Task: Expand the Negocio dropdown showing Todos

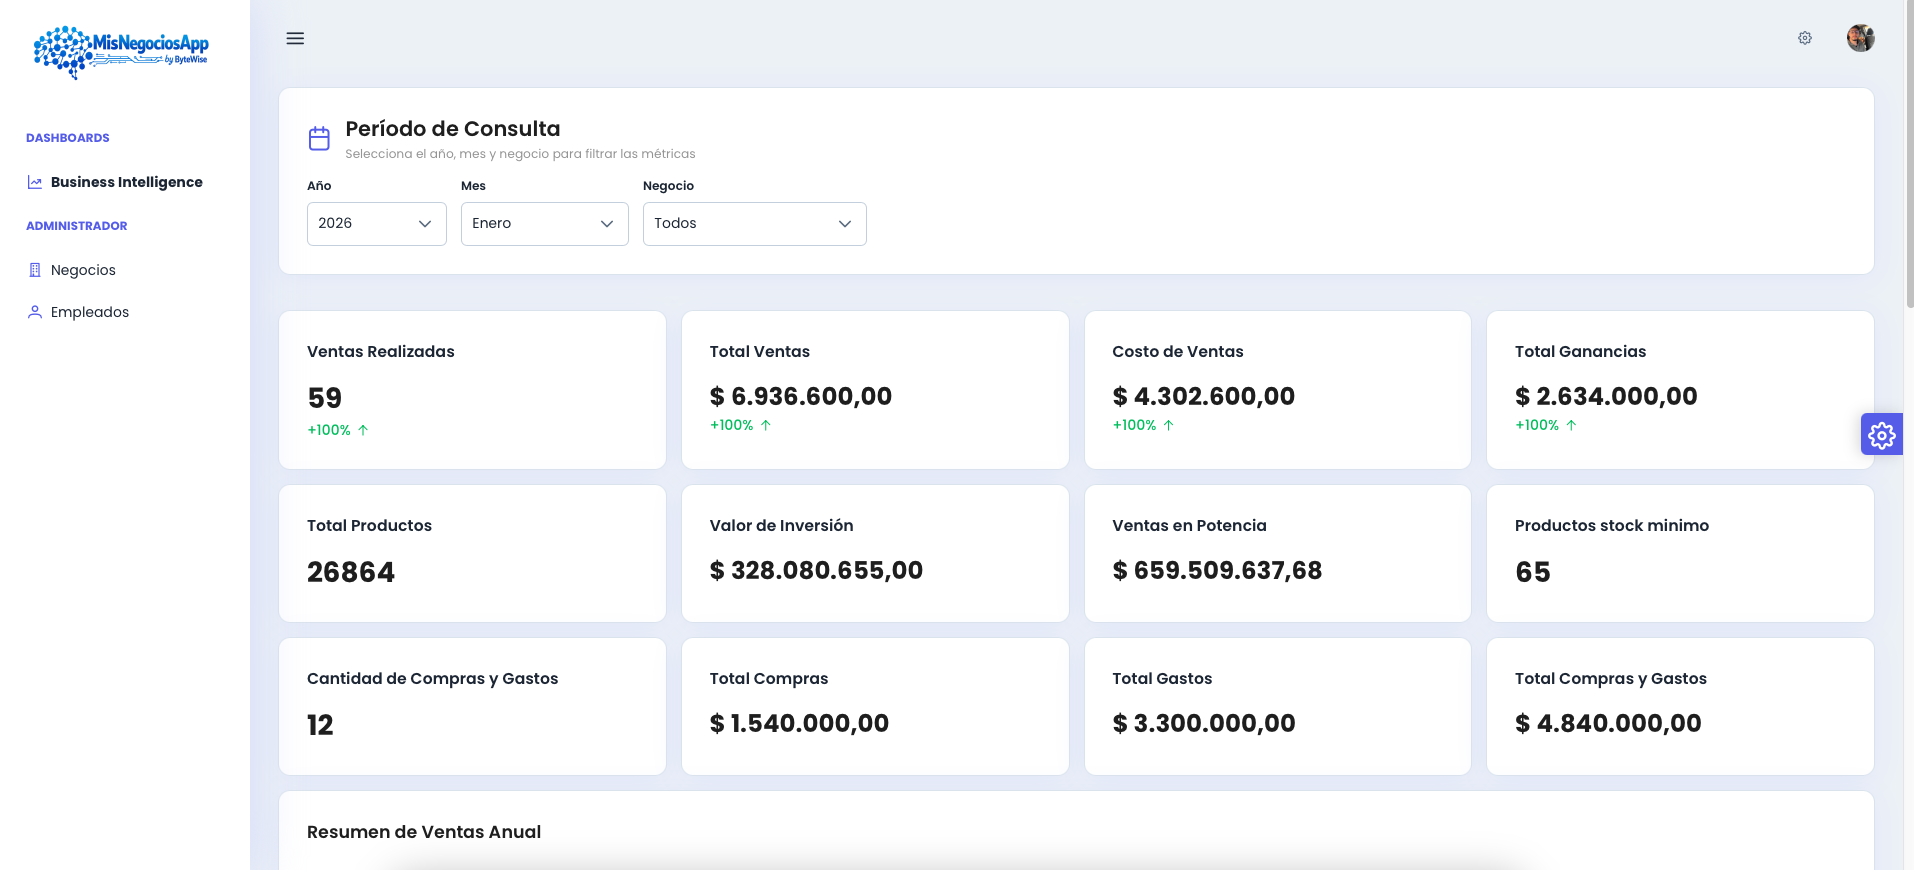Action: coord(754,224)
